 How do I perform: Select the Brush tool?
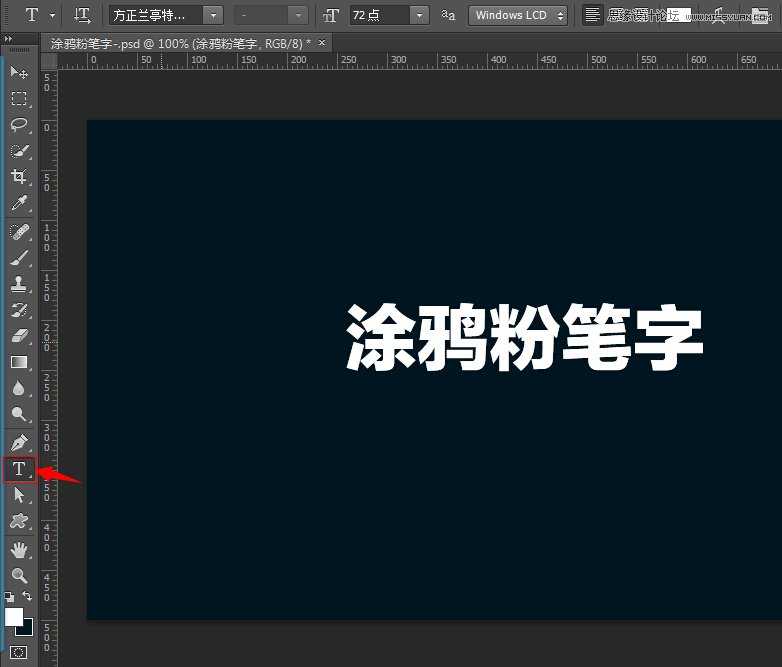[19, 257]
